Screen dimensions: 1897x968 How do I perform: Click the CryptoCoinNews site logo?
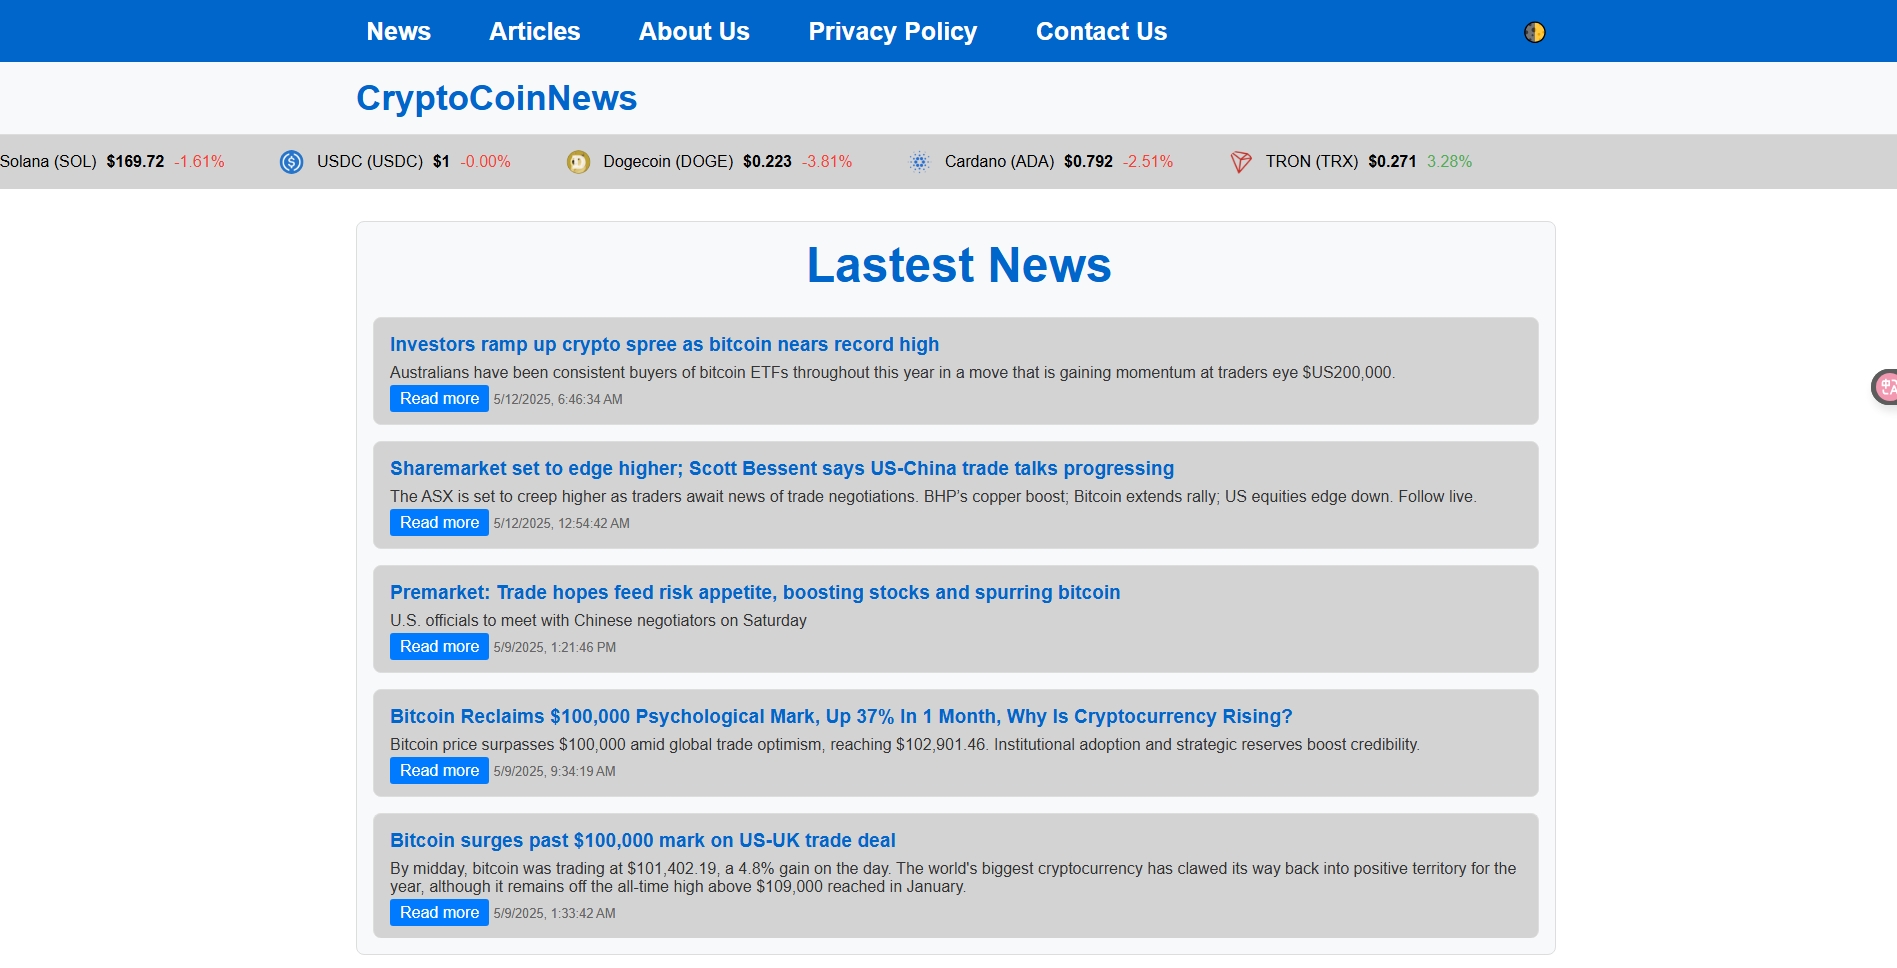(x=496, y=98)
